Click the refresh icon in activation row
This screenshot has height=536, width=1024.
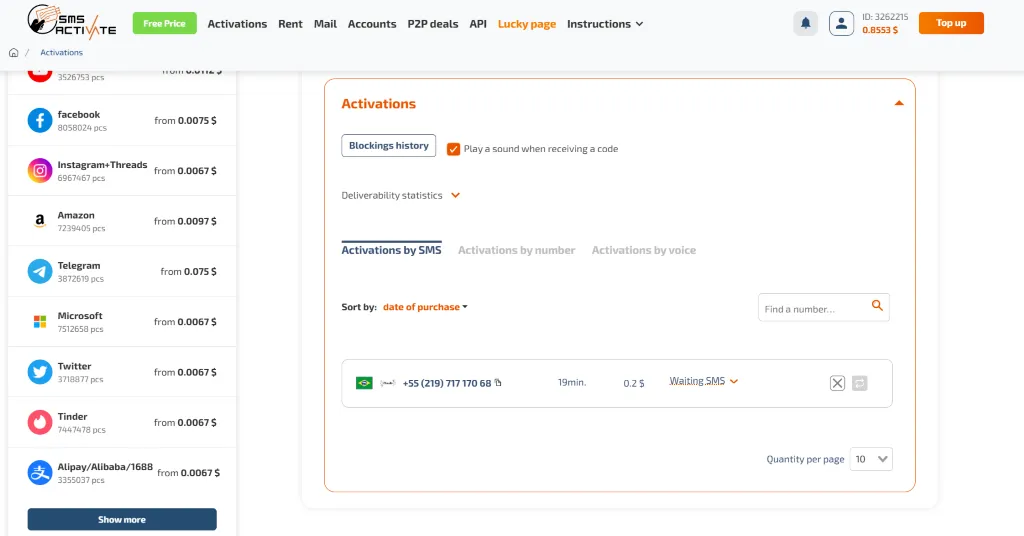[859, 383]
